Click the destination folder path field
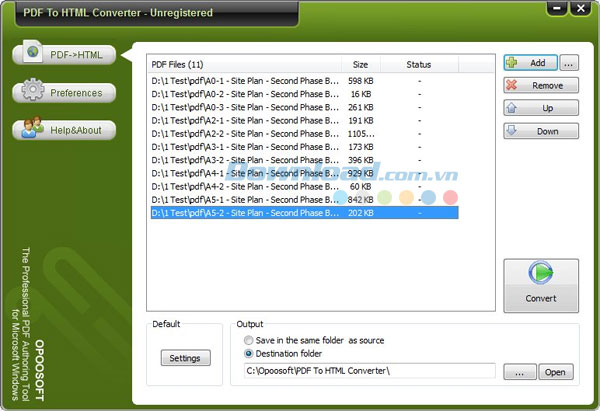 (370, 371)
